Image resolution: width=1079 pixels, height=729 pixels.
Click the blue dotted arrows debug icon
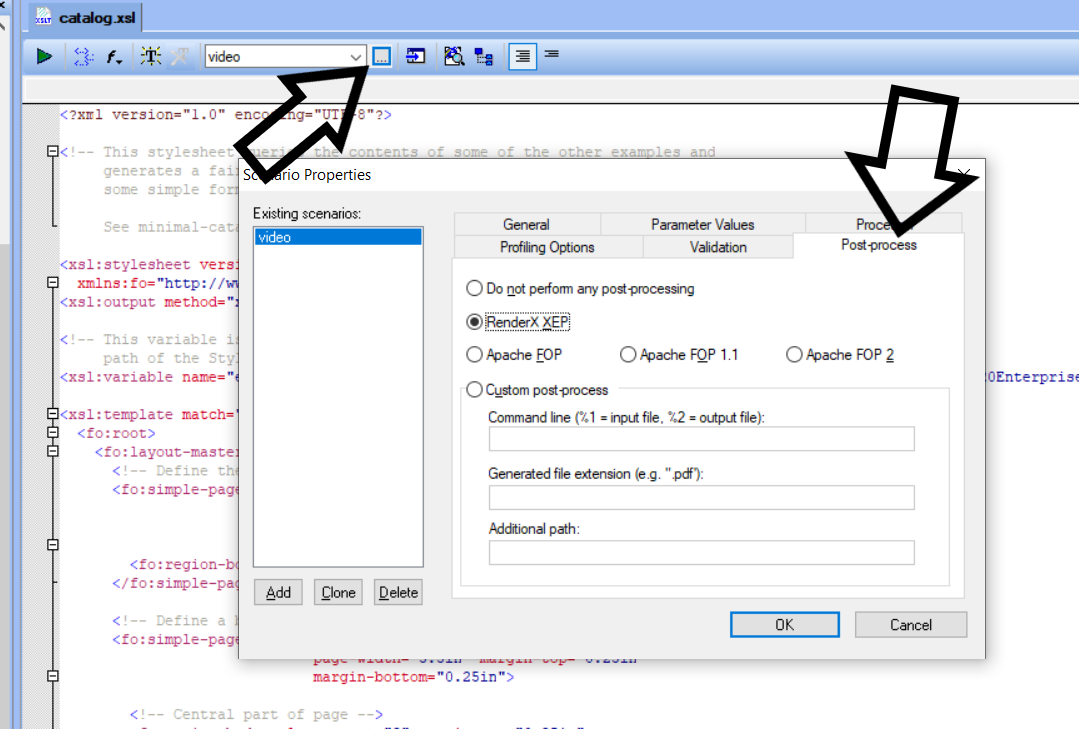point(84,57)
